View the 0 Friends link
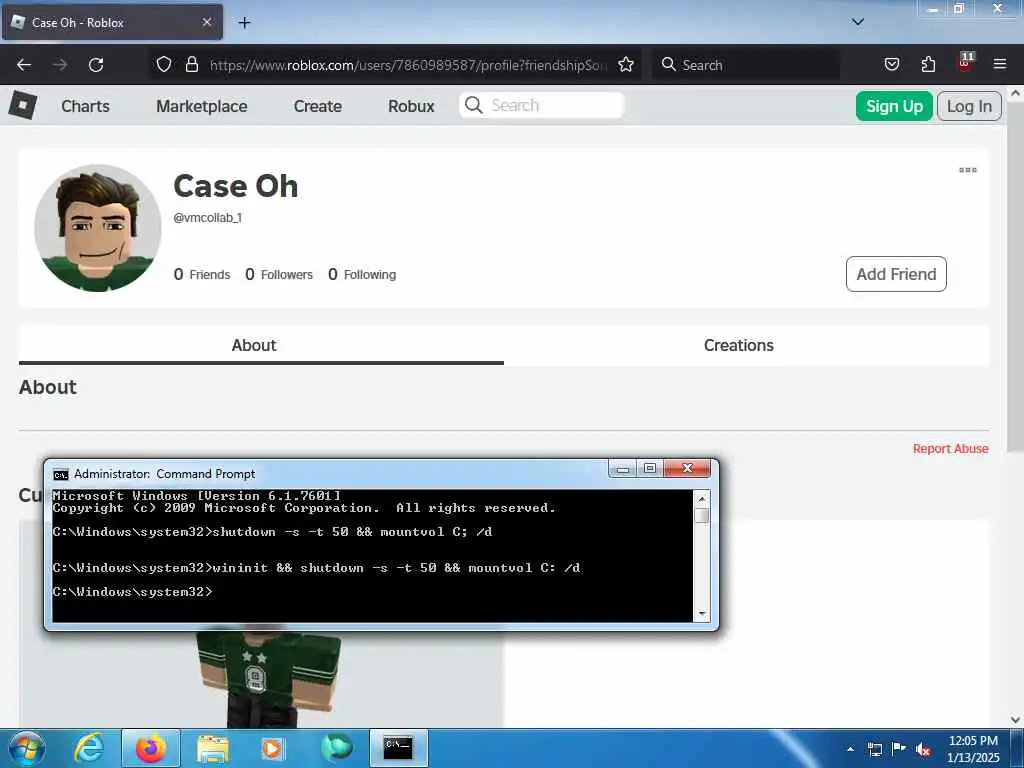This screenshot has height=768, width=1024. 202,274
